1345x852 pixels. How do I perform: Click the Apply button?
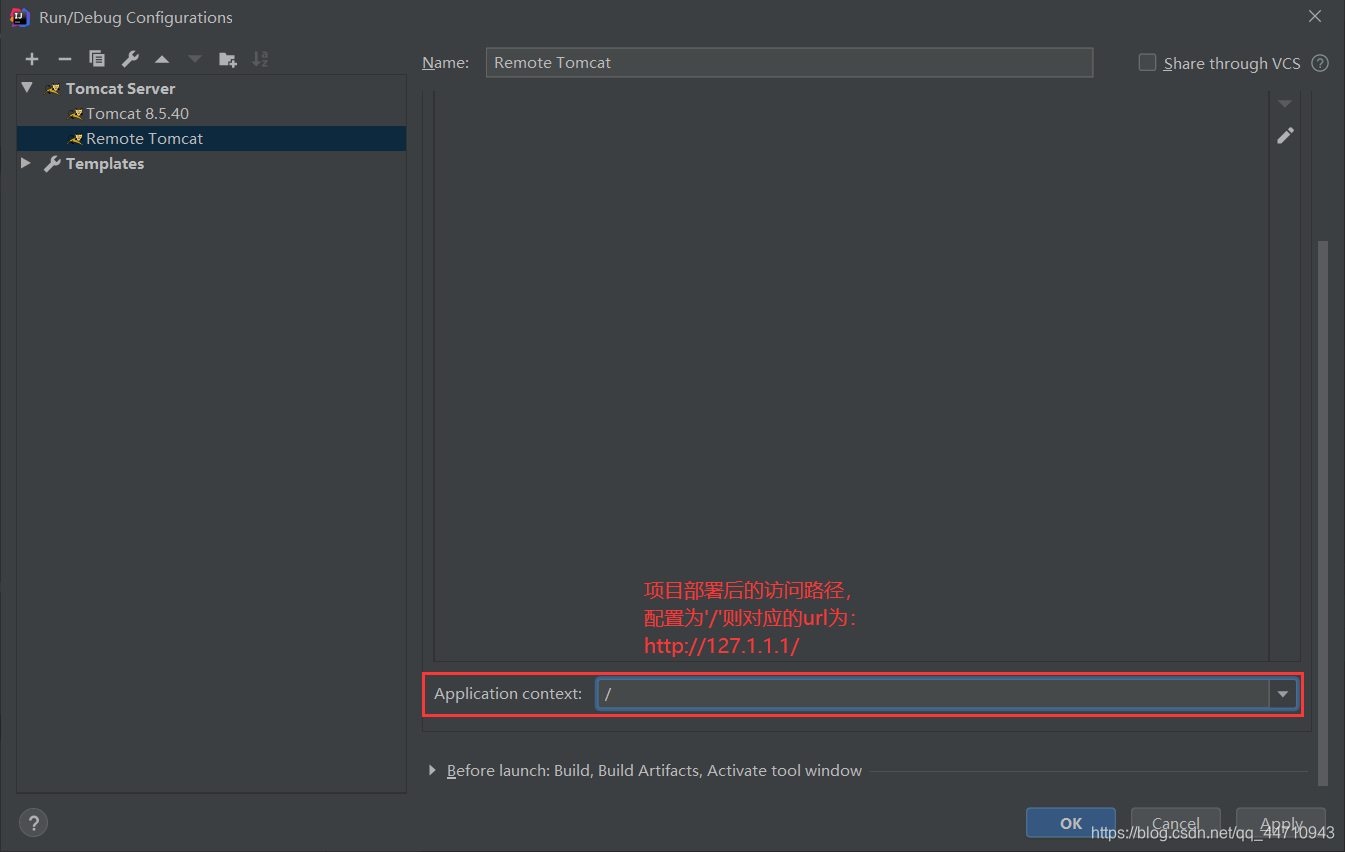point(1281,823)
